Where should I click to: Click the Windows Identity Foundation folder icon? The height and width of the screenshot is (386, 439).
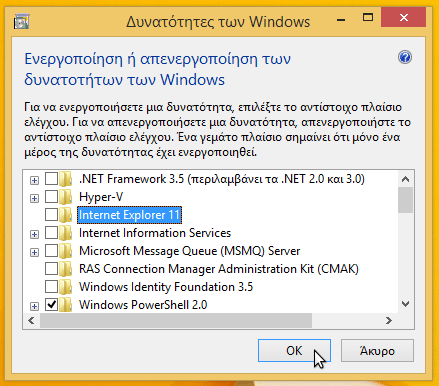click(66, 287)
